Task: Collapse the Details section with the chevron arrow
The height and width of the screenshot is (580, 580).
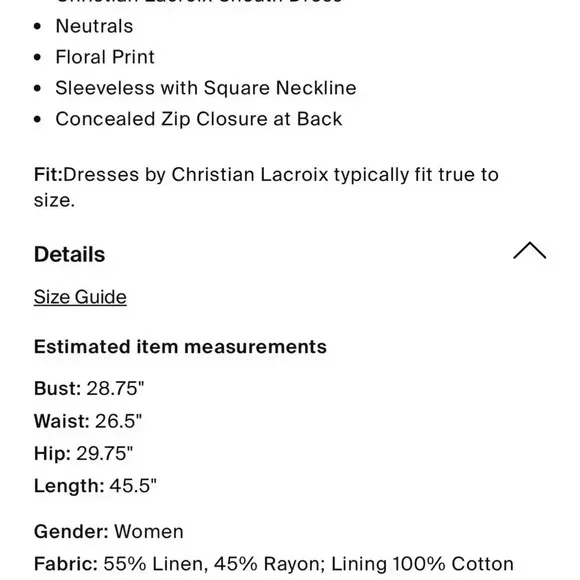Action: [x=529, y=250]
